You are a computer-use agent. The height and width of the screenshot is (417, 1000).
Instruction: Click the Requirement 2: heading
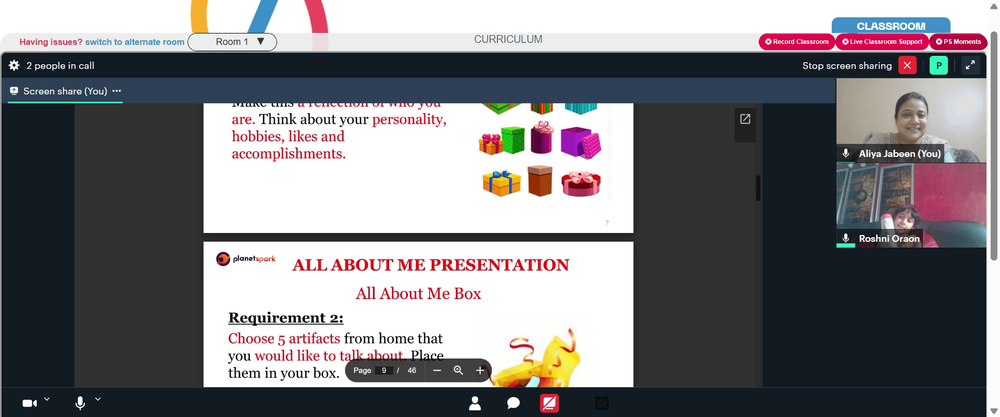(x=286, y=318)
